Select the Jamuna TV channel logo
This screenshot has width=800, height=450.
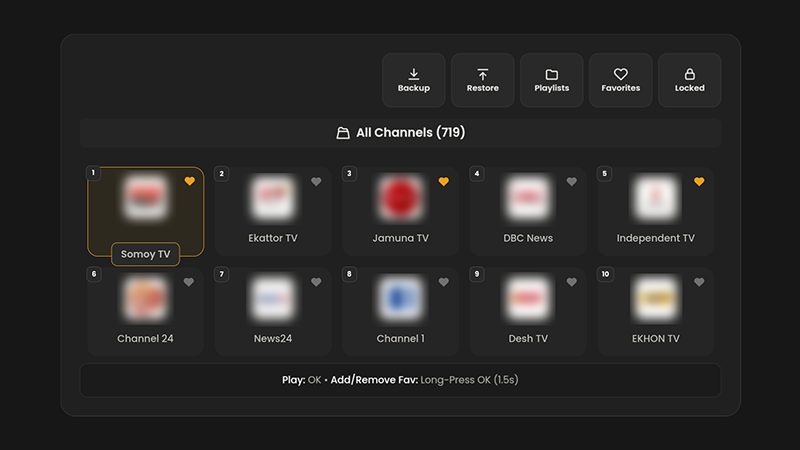(401, 198)
